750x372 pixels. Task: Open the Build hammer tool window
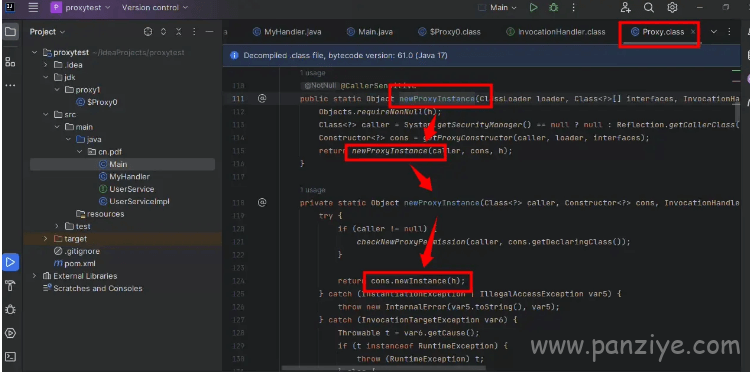click(10, 286)
